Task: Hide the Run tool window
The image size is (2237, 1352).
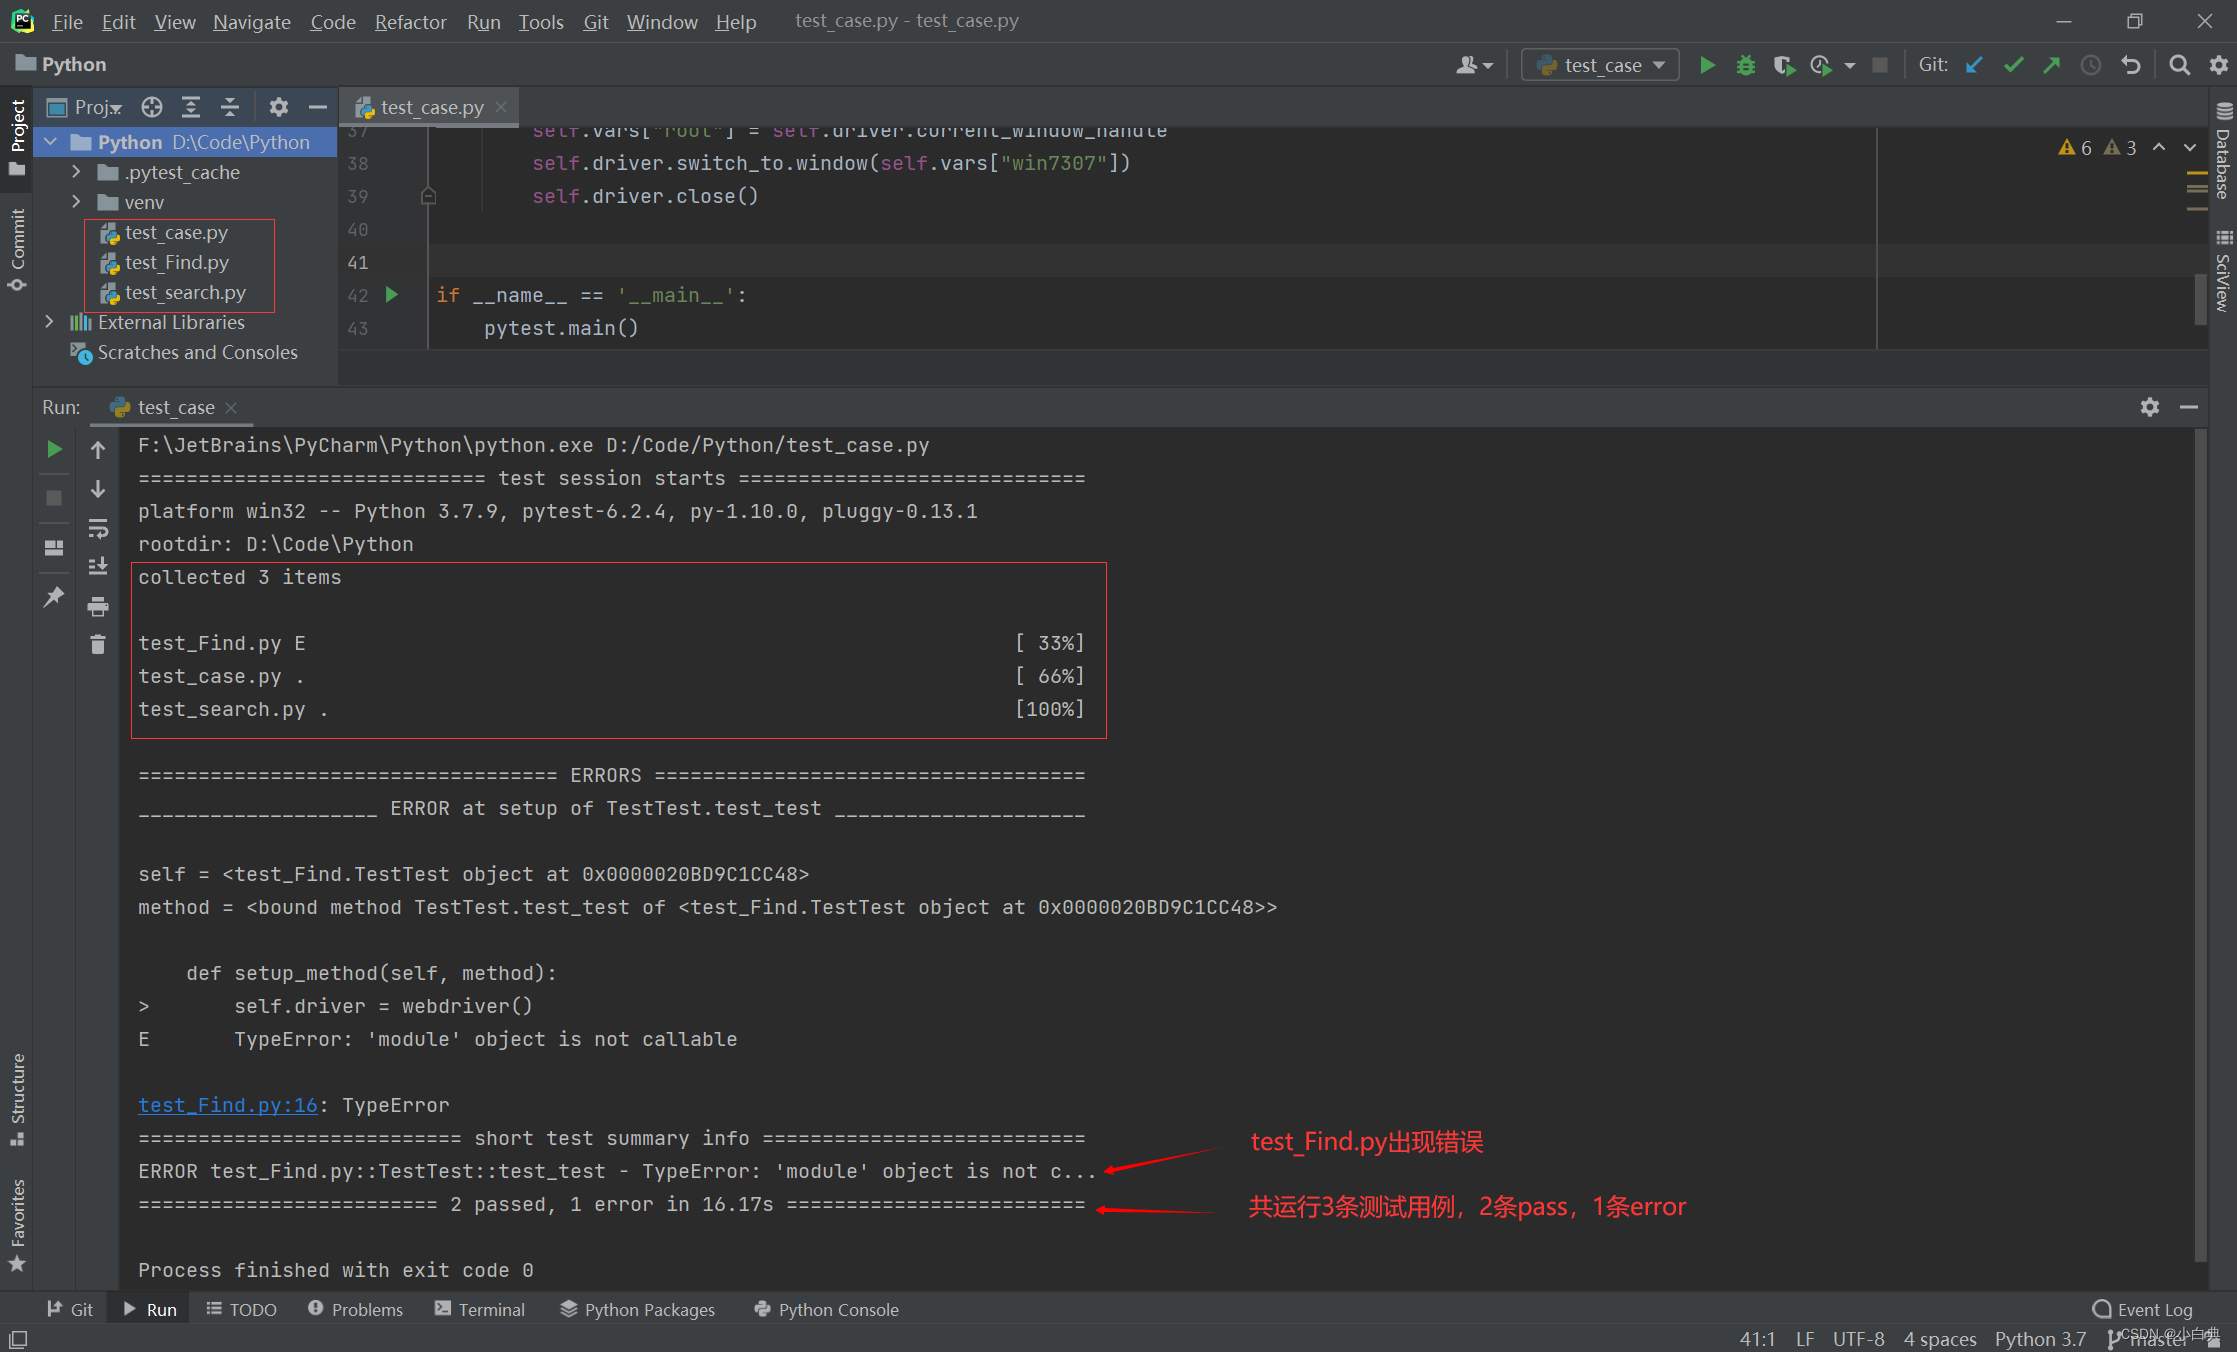Action: click(x=2189, y=407)
